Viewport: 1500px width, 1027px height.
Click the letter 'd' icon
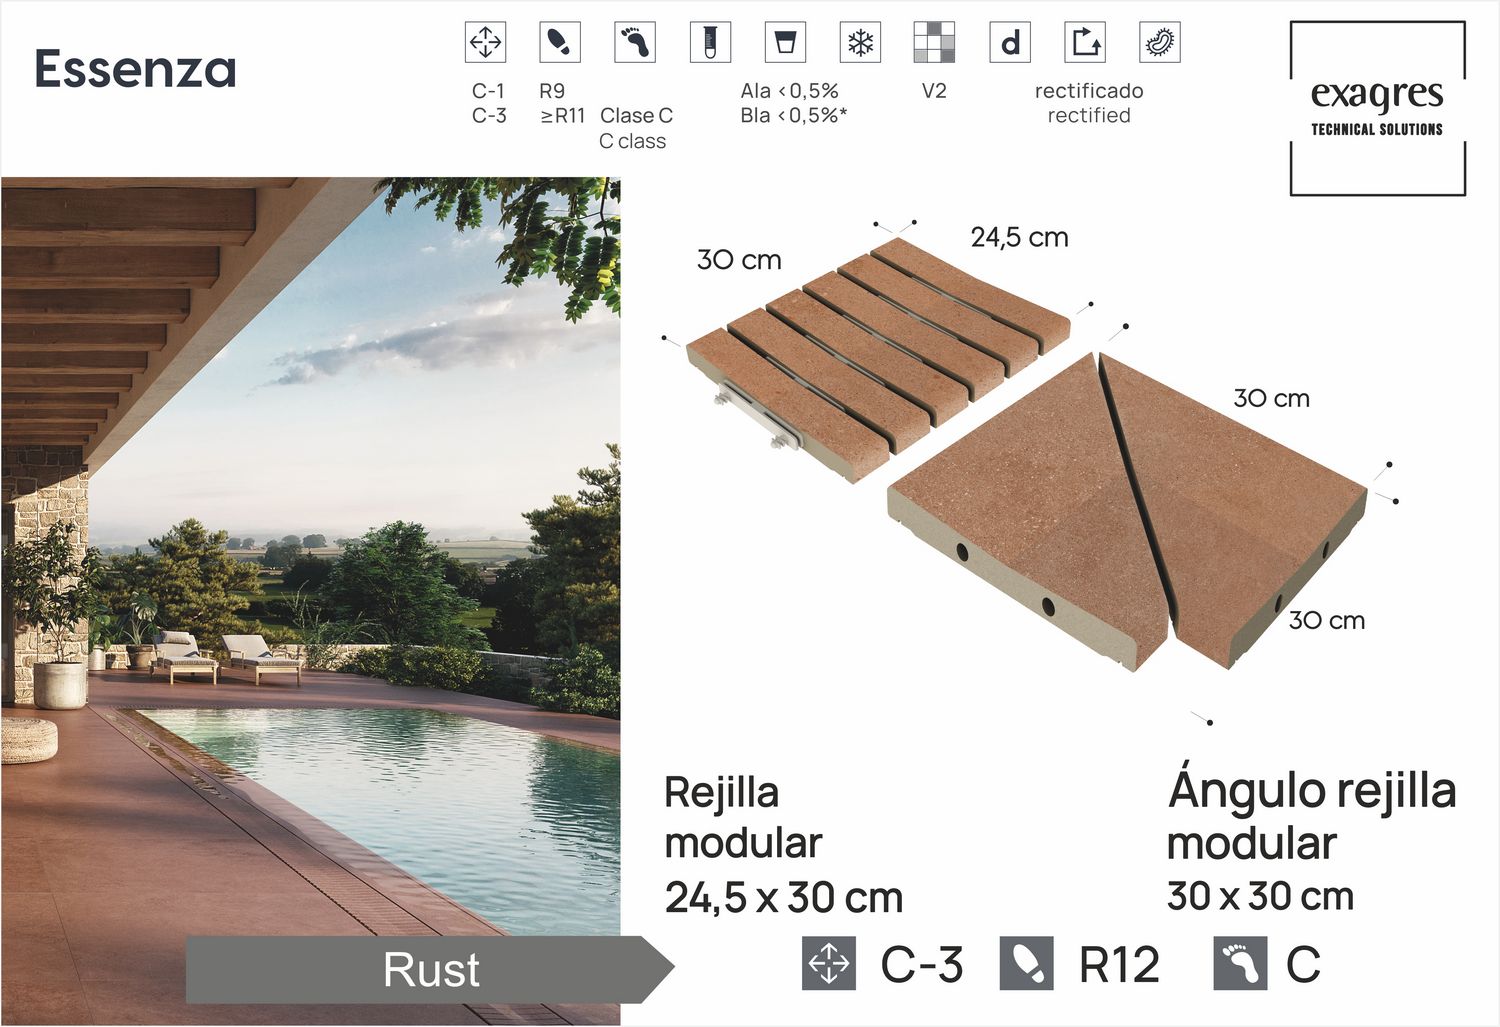[x=1010, y=42]
